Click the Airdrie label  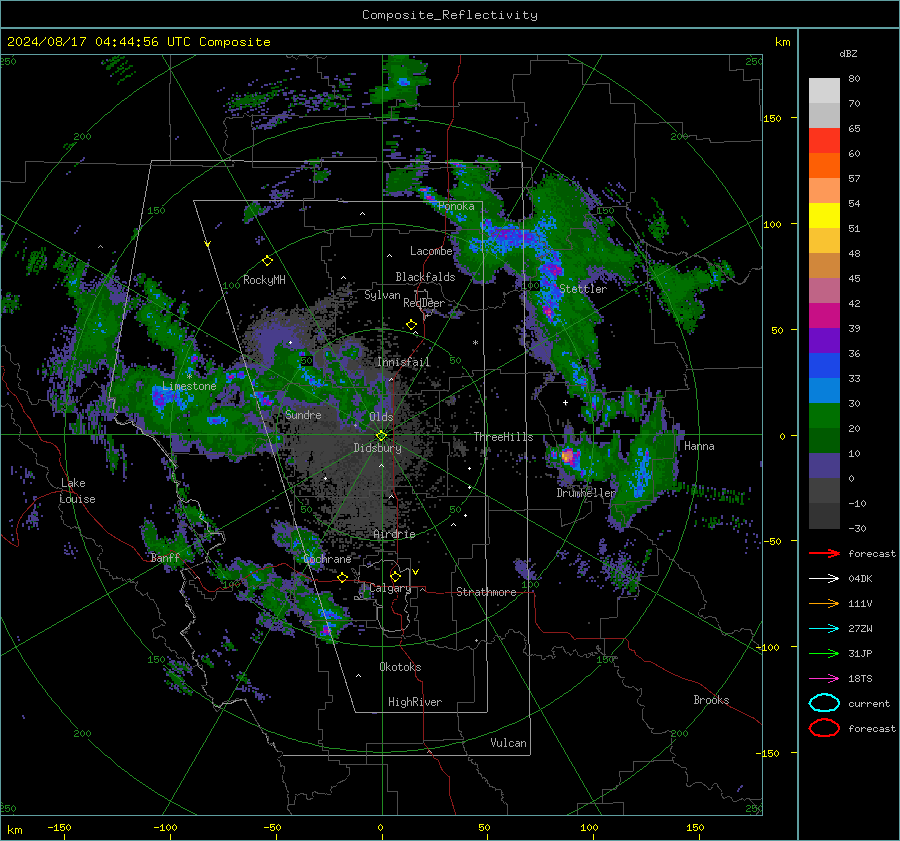click(394, 534)
